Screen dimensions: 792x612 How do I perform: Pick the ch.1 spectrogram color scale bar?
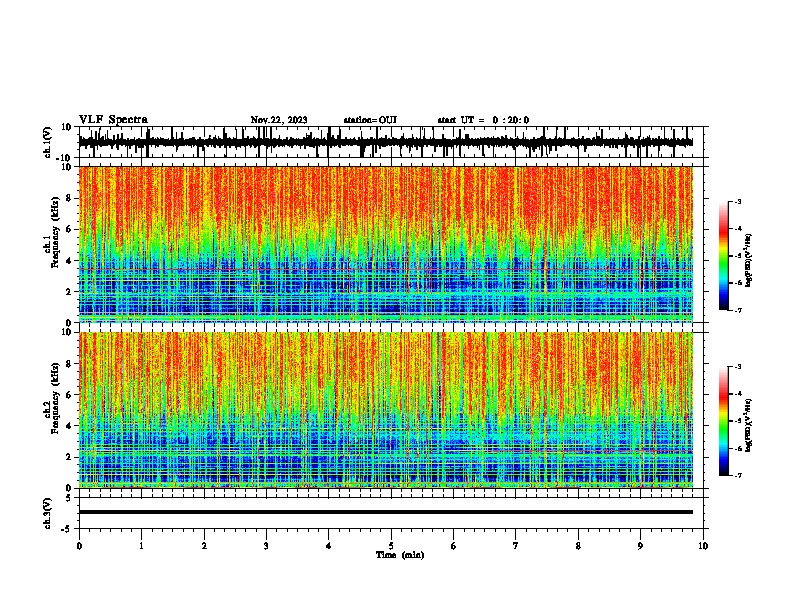[723, 256]
